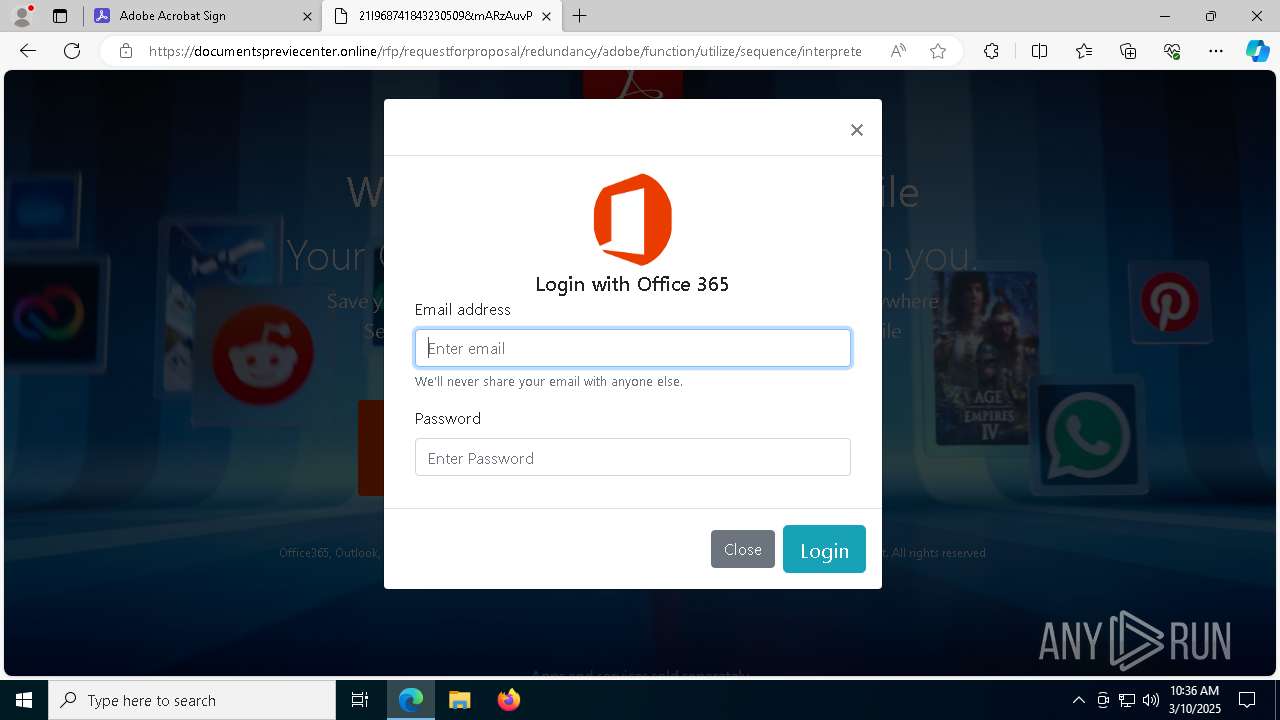Add page to favorites star
1280x720 pixels.
tap(938, 51)
